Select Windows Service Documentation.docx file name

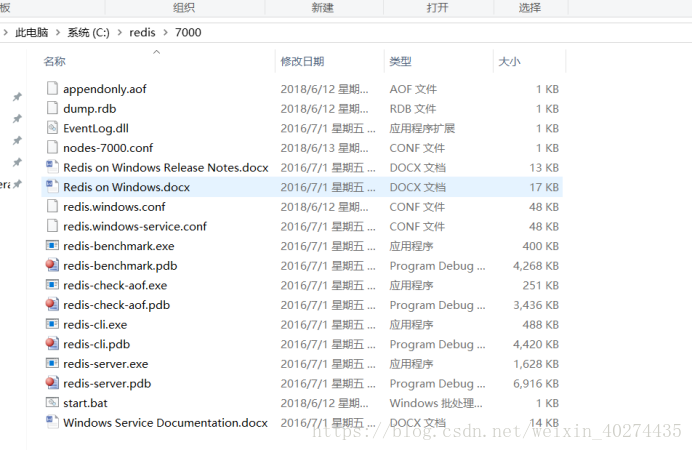pos(165,422)
